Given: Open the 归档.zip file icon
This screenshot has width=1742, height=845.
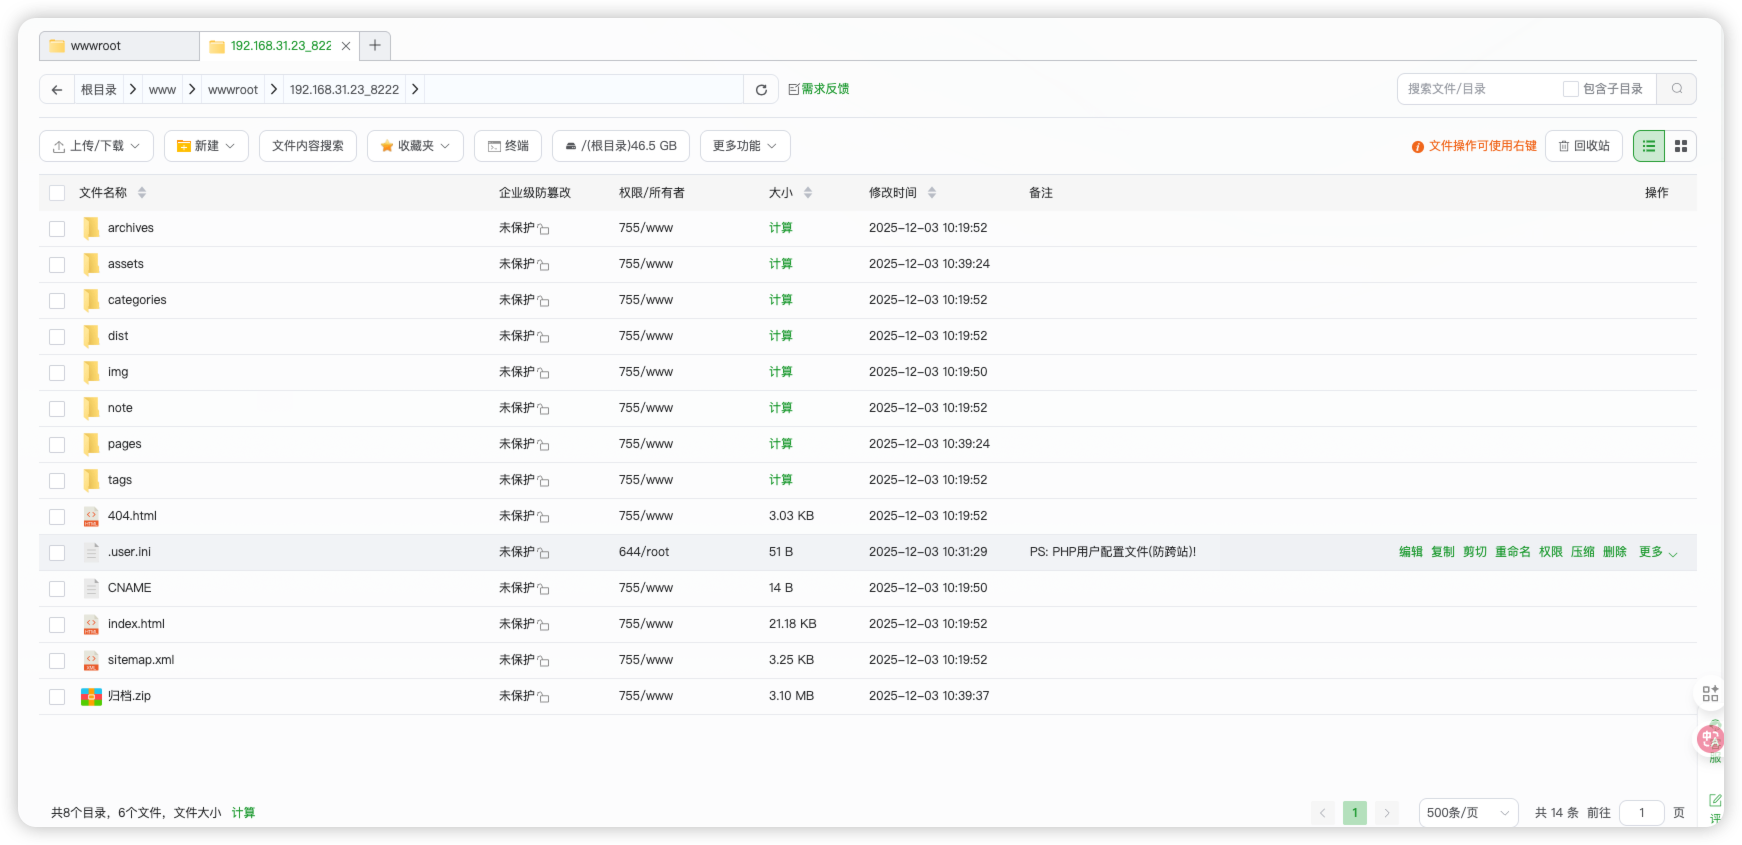Looking at the screenshot, I should click(x=91, y=696).
